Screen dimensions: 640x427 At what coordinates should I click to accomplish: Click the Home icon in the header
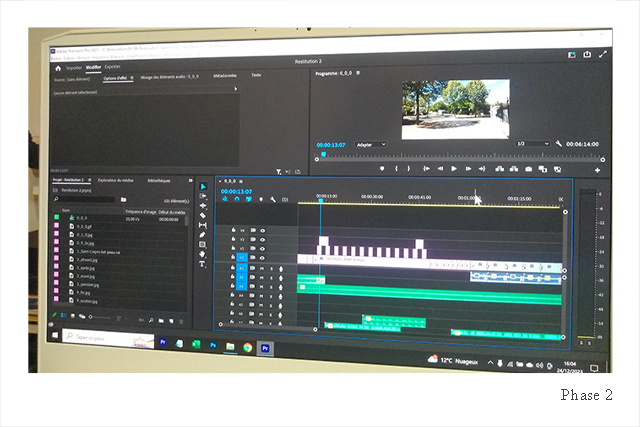(x=58, y=69)
